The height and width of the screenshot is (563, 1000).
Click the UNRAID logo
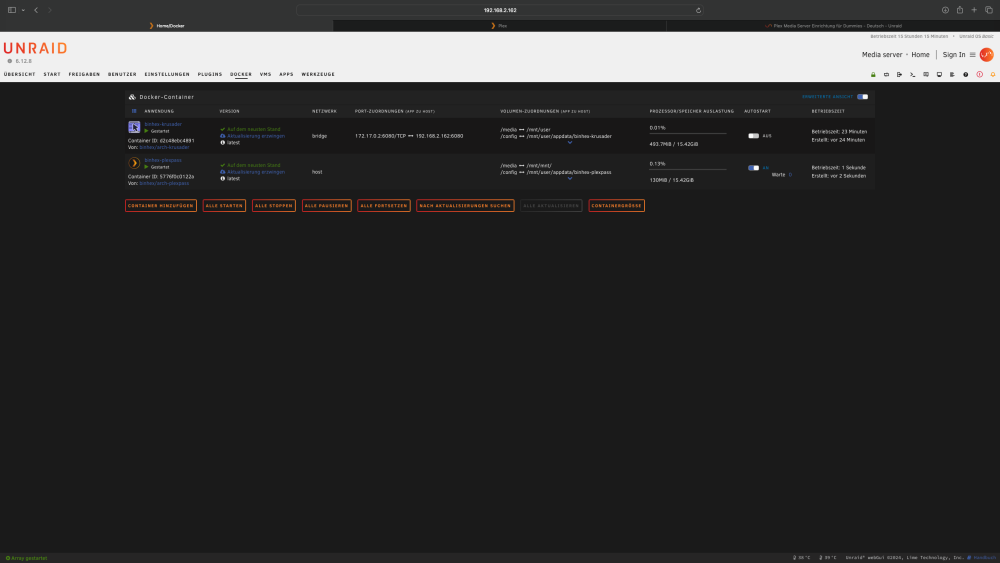click(x=35, y=48)
